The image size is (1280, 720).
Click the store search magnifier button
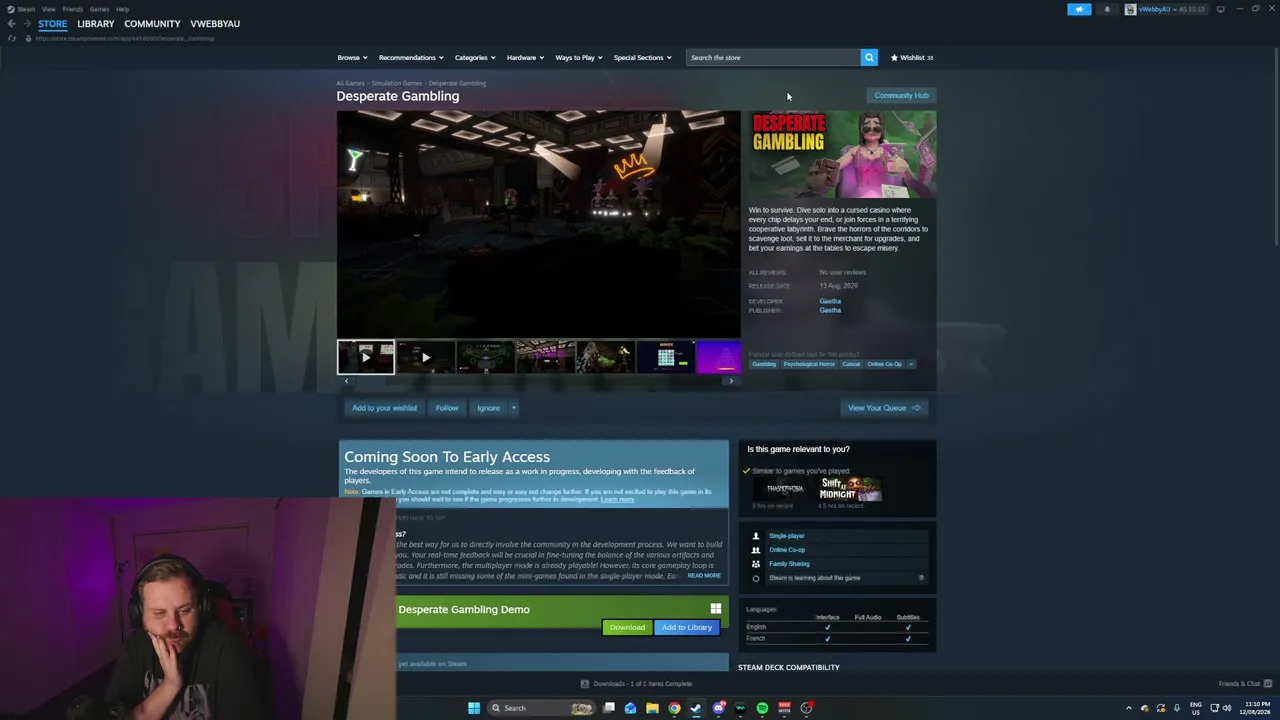[869, 57]
